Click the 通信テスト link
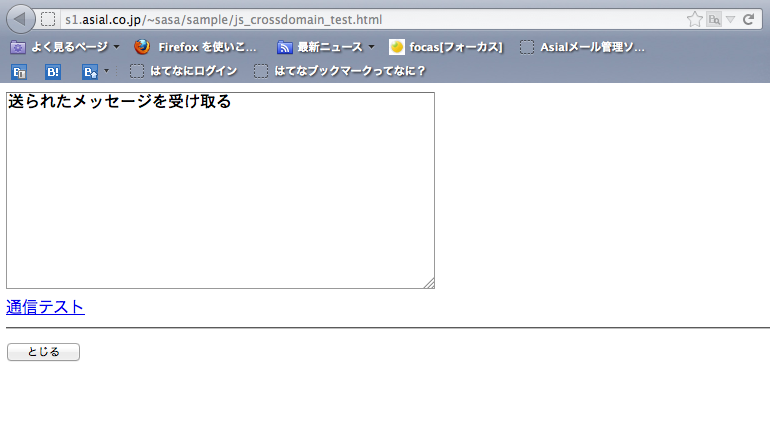The height and width of the screenshot is (445, 770). [45, 307]
